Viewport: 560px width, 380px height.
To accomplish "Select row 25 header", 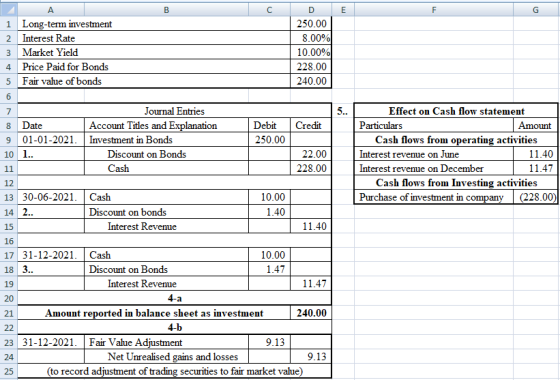I will pyautogui.click(x=9, y=371).
